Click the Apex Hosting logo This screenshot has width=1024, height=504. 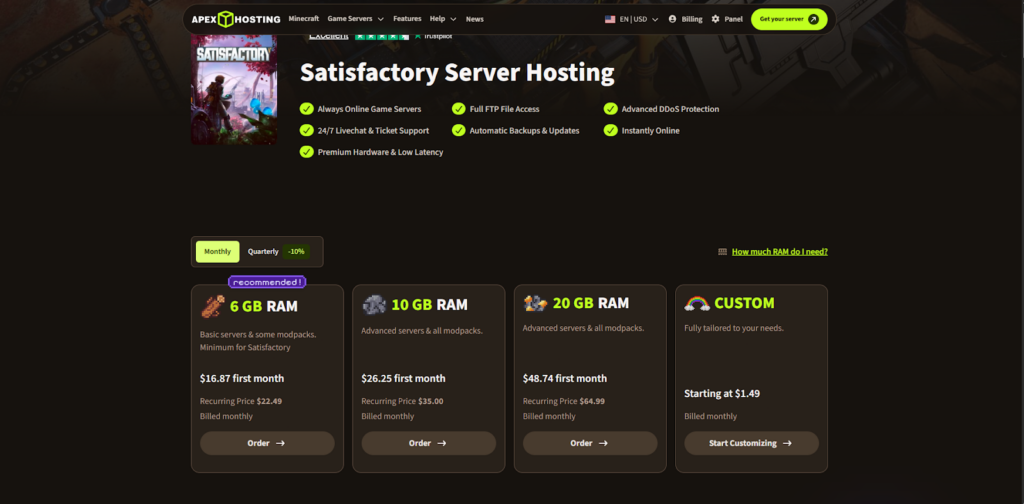click(x=236, y=19)
